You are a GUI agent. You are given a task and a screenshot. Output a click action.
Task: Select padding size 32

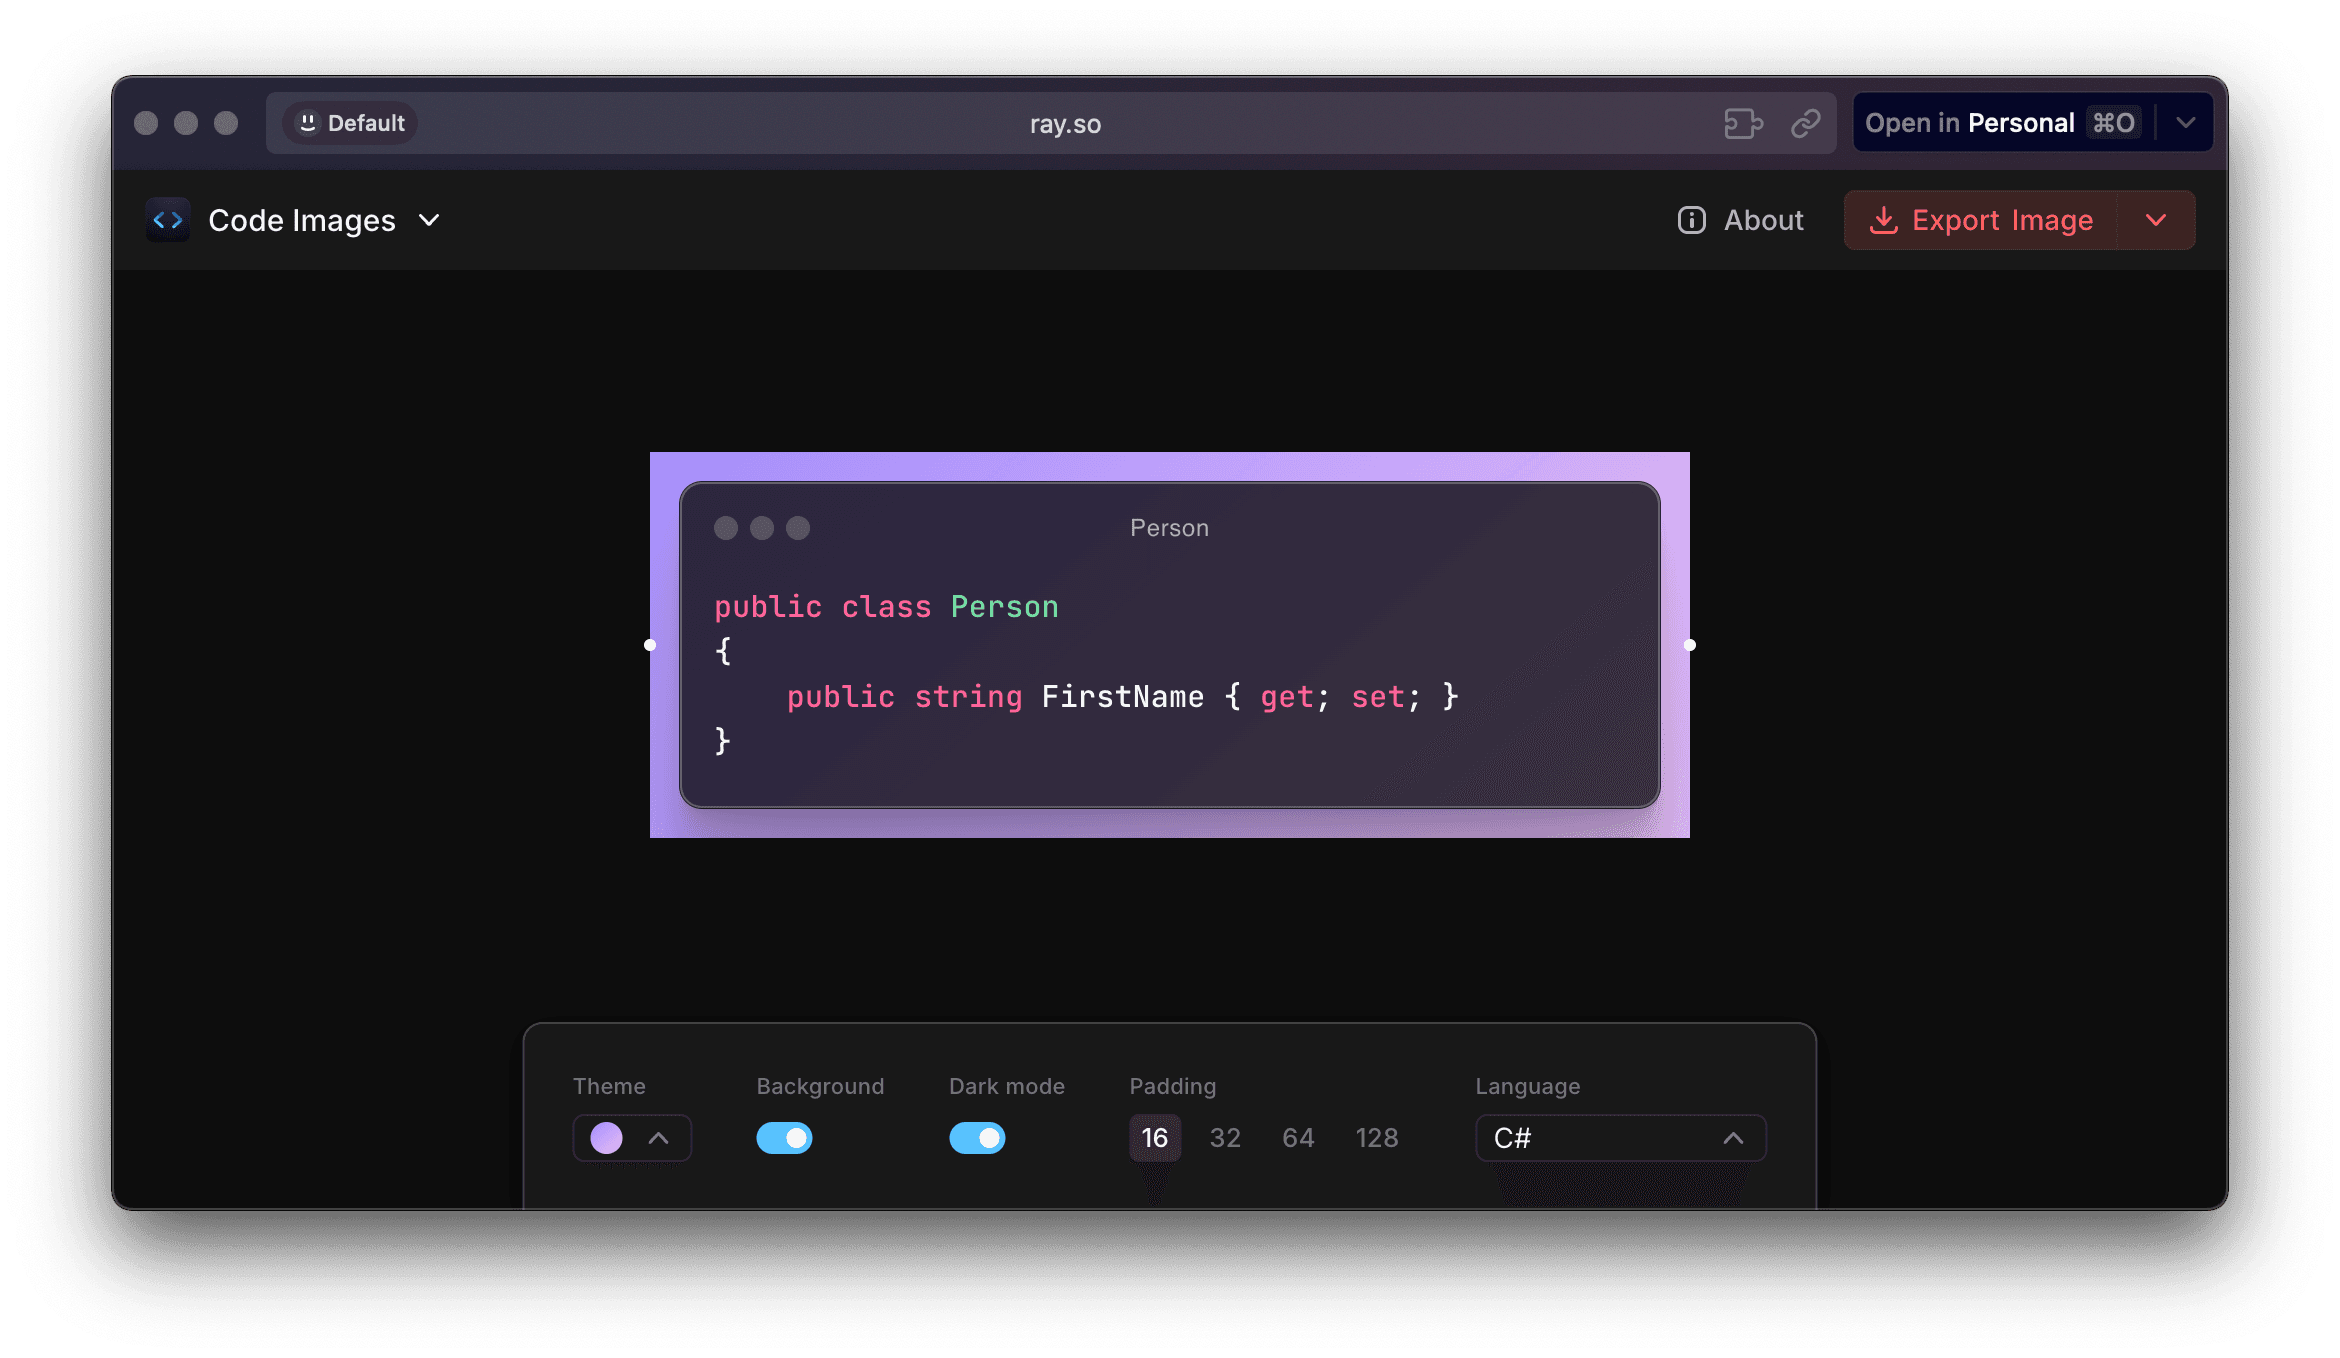[x=1225, y=1138]
